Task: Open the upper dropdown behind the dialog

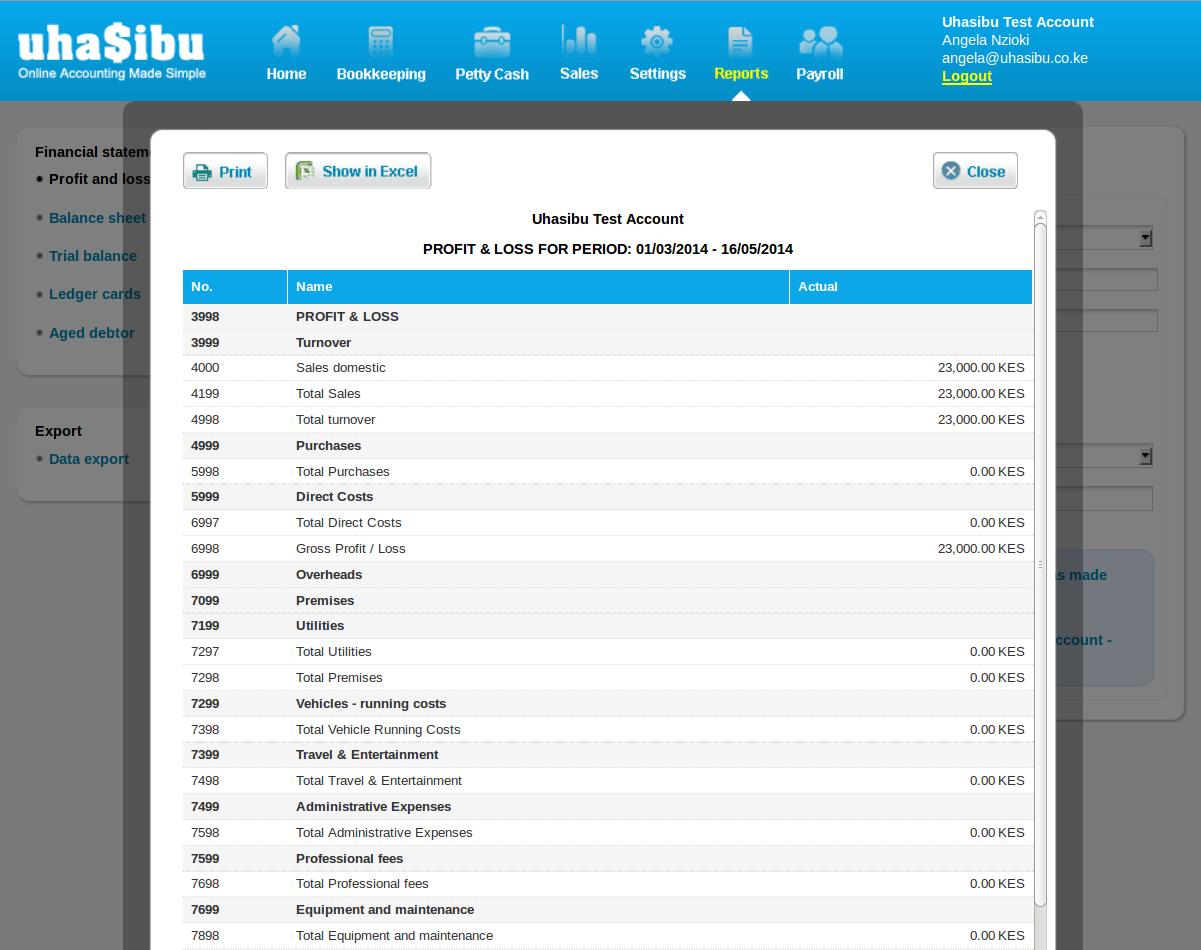Action: pos(1146,238)
